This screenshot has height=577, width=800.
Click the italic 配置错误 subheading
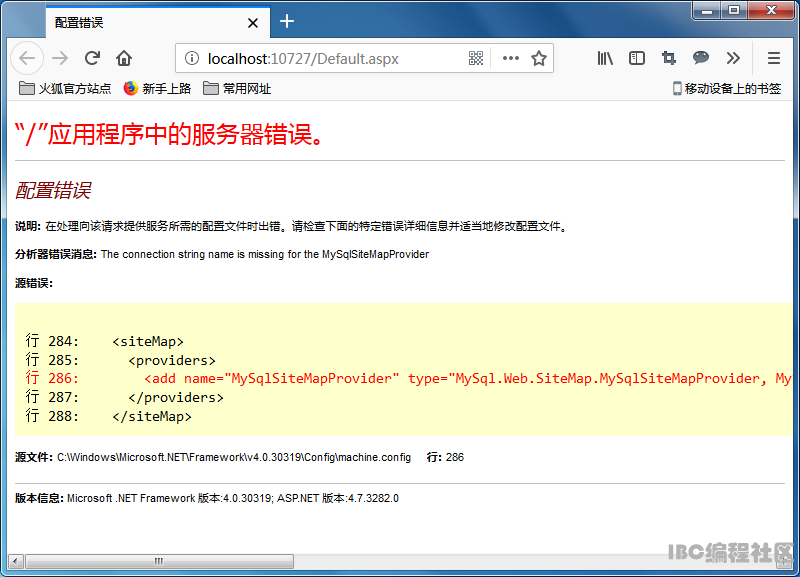tap(53, 190)
